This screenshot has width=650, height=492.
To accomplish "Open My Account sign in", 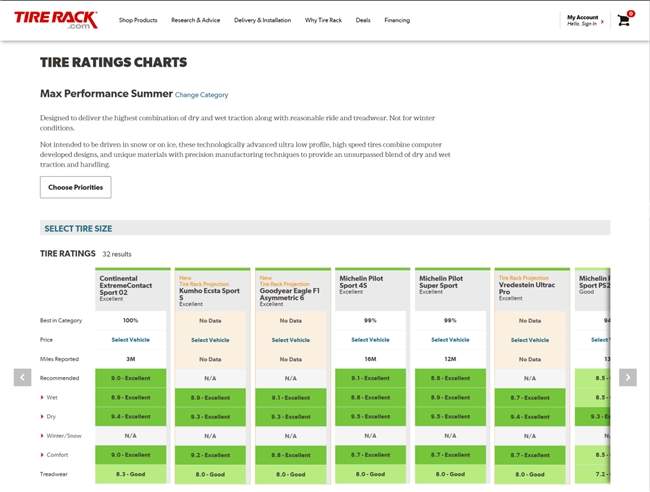I will (584, 20).
